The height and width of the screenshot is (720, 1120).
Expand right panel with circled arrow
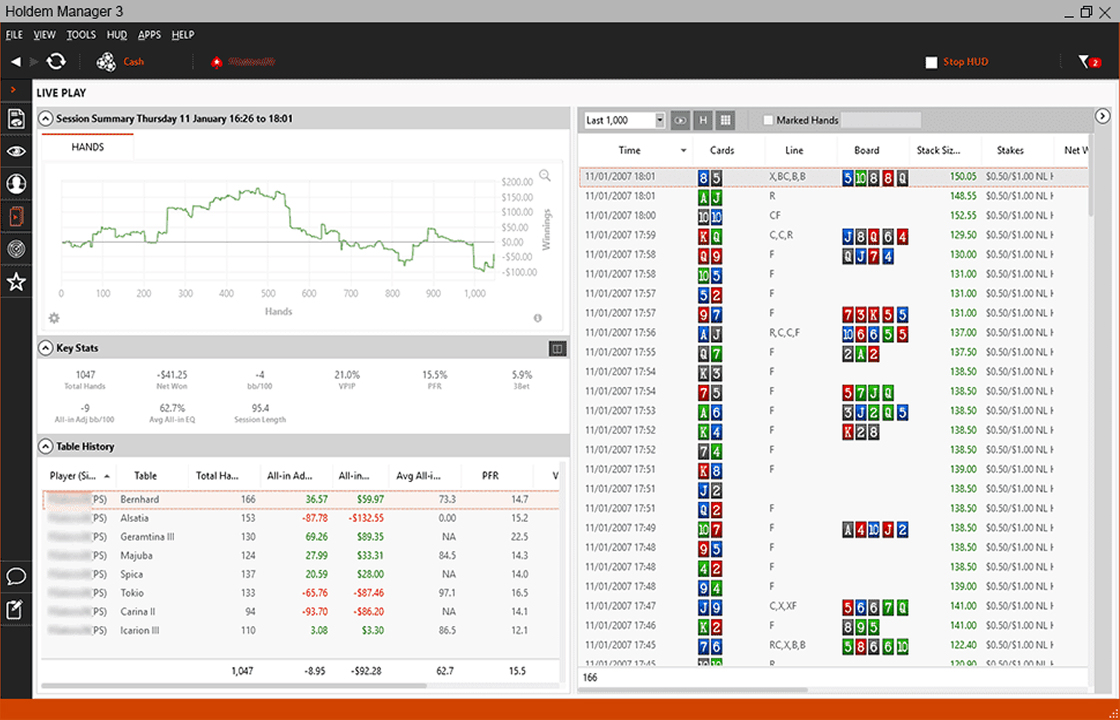[x=1102, y=116]
